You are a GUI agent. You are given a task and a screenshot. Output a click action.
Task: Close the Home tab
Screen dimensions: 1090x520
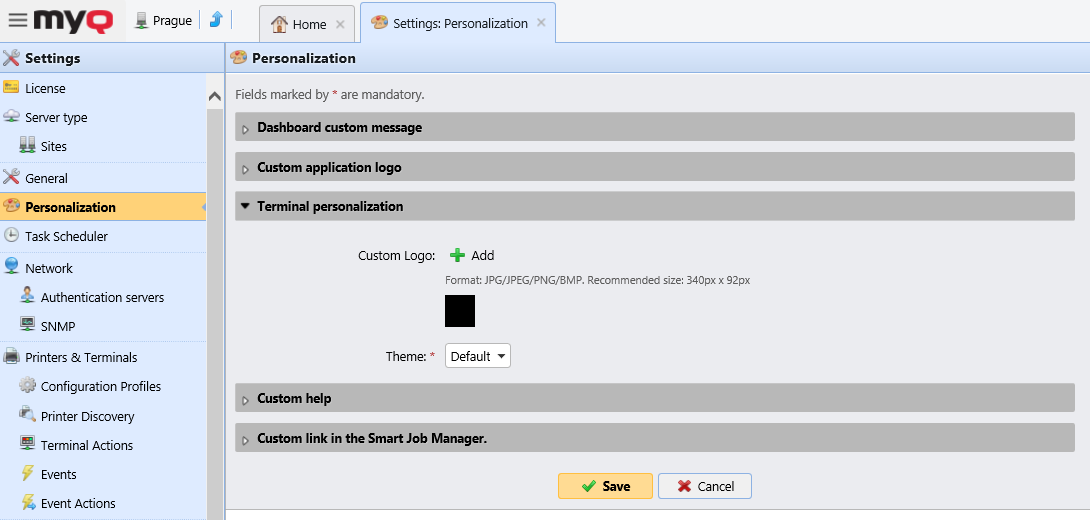point(340,24)
